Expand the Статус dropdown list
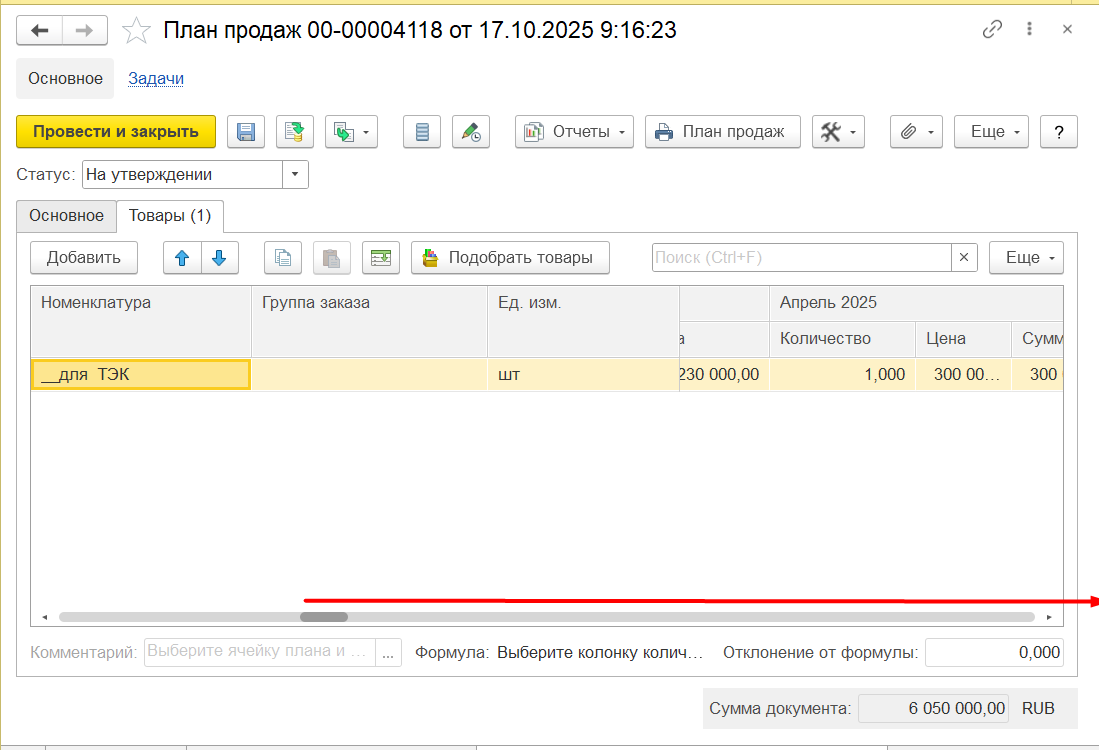Image resolution: width=1099 pixels, height=750 pixels. (x=295, y=175)
